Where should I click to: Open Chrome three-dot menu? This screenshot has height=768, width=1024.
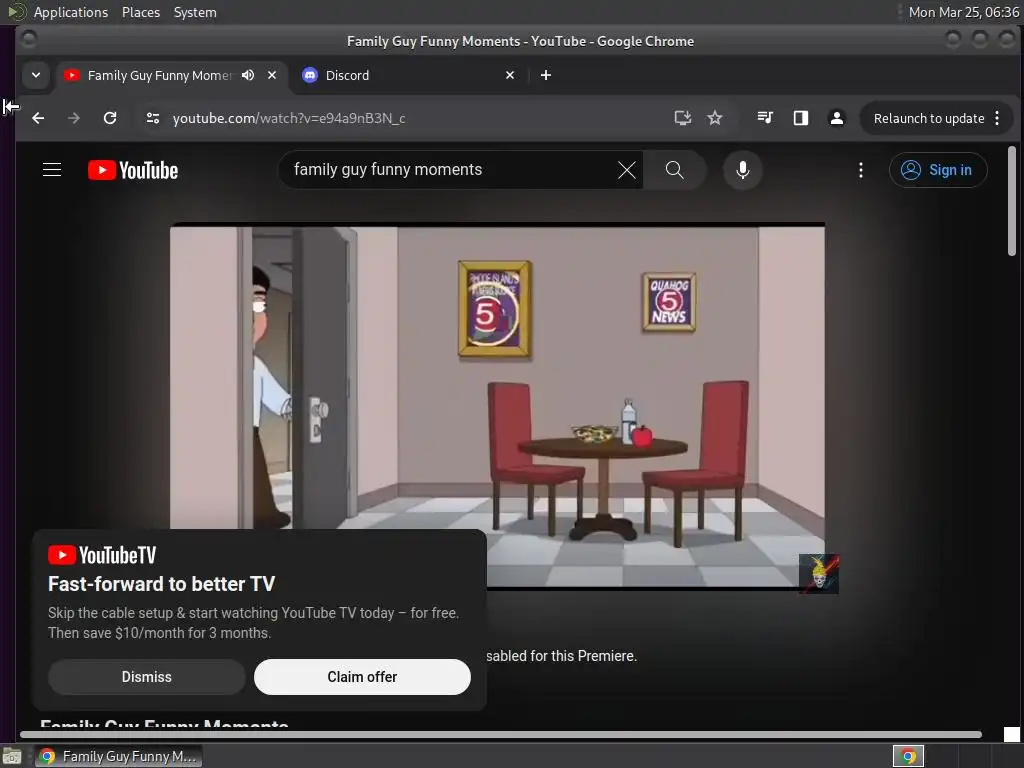997,118
